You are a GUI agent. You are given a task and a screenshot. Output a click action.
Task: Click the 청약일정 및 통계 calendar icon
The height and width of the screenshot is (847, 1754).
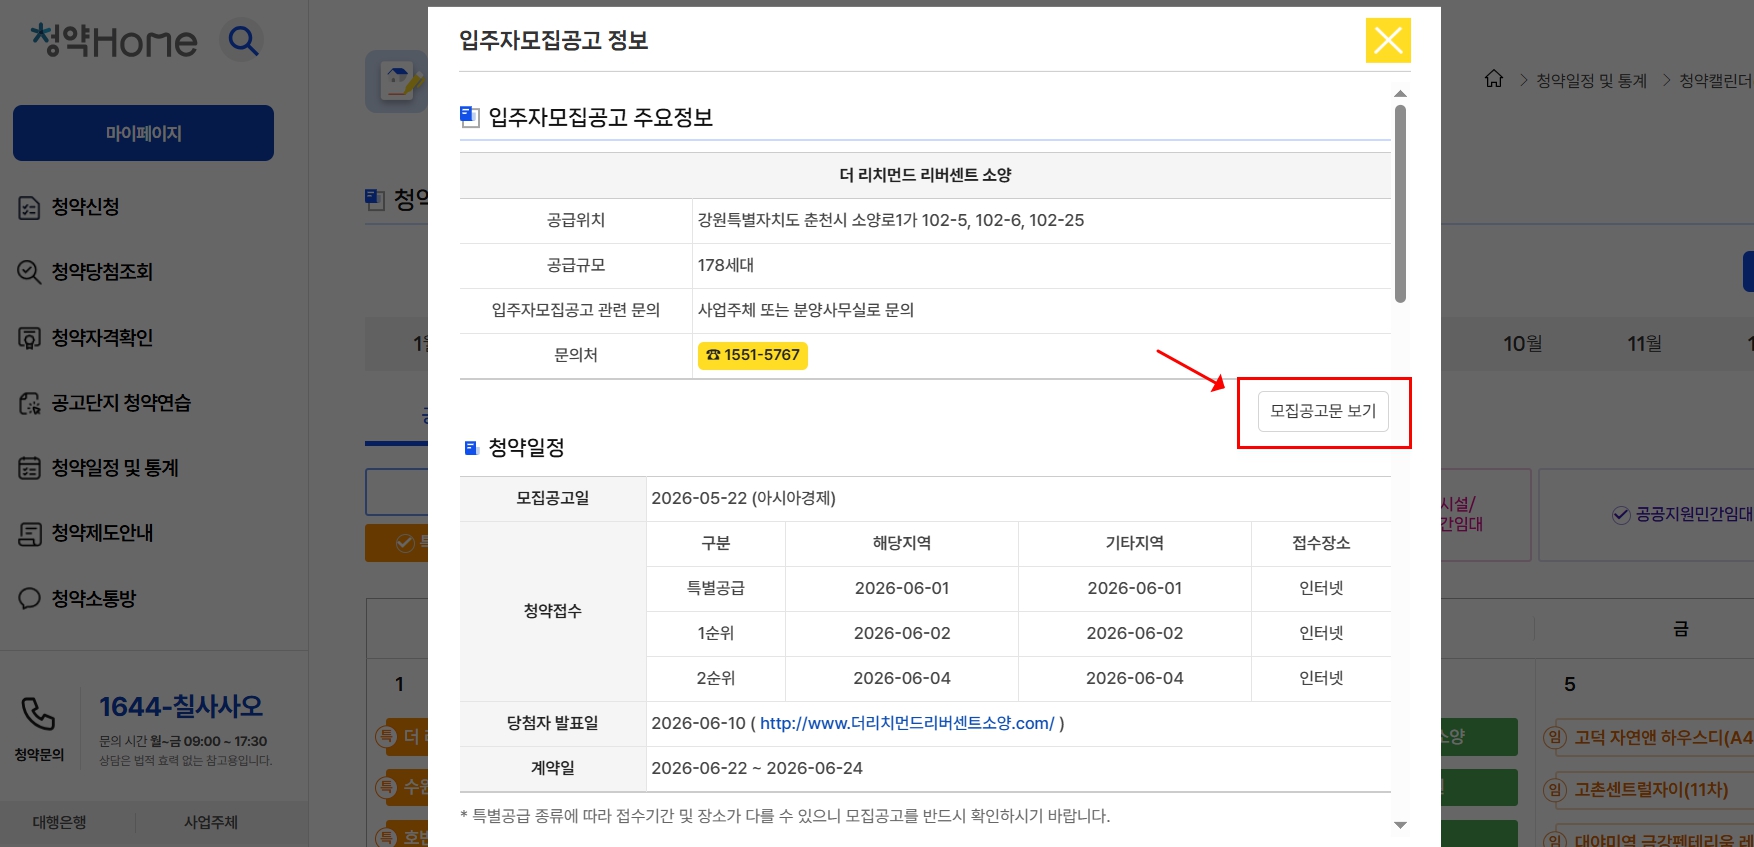tap(30, 468)
